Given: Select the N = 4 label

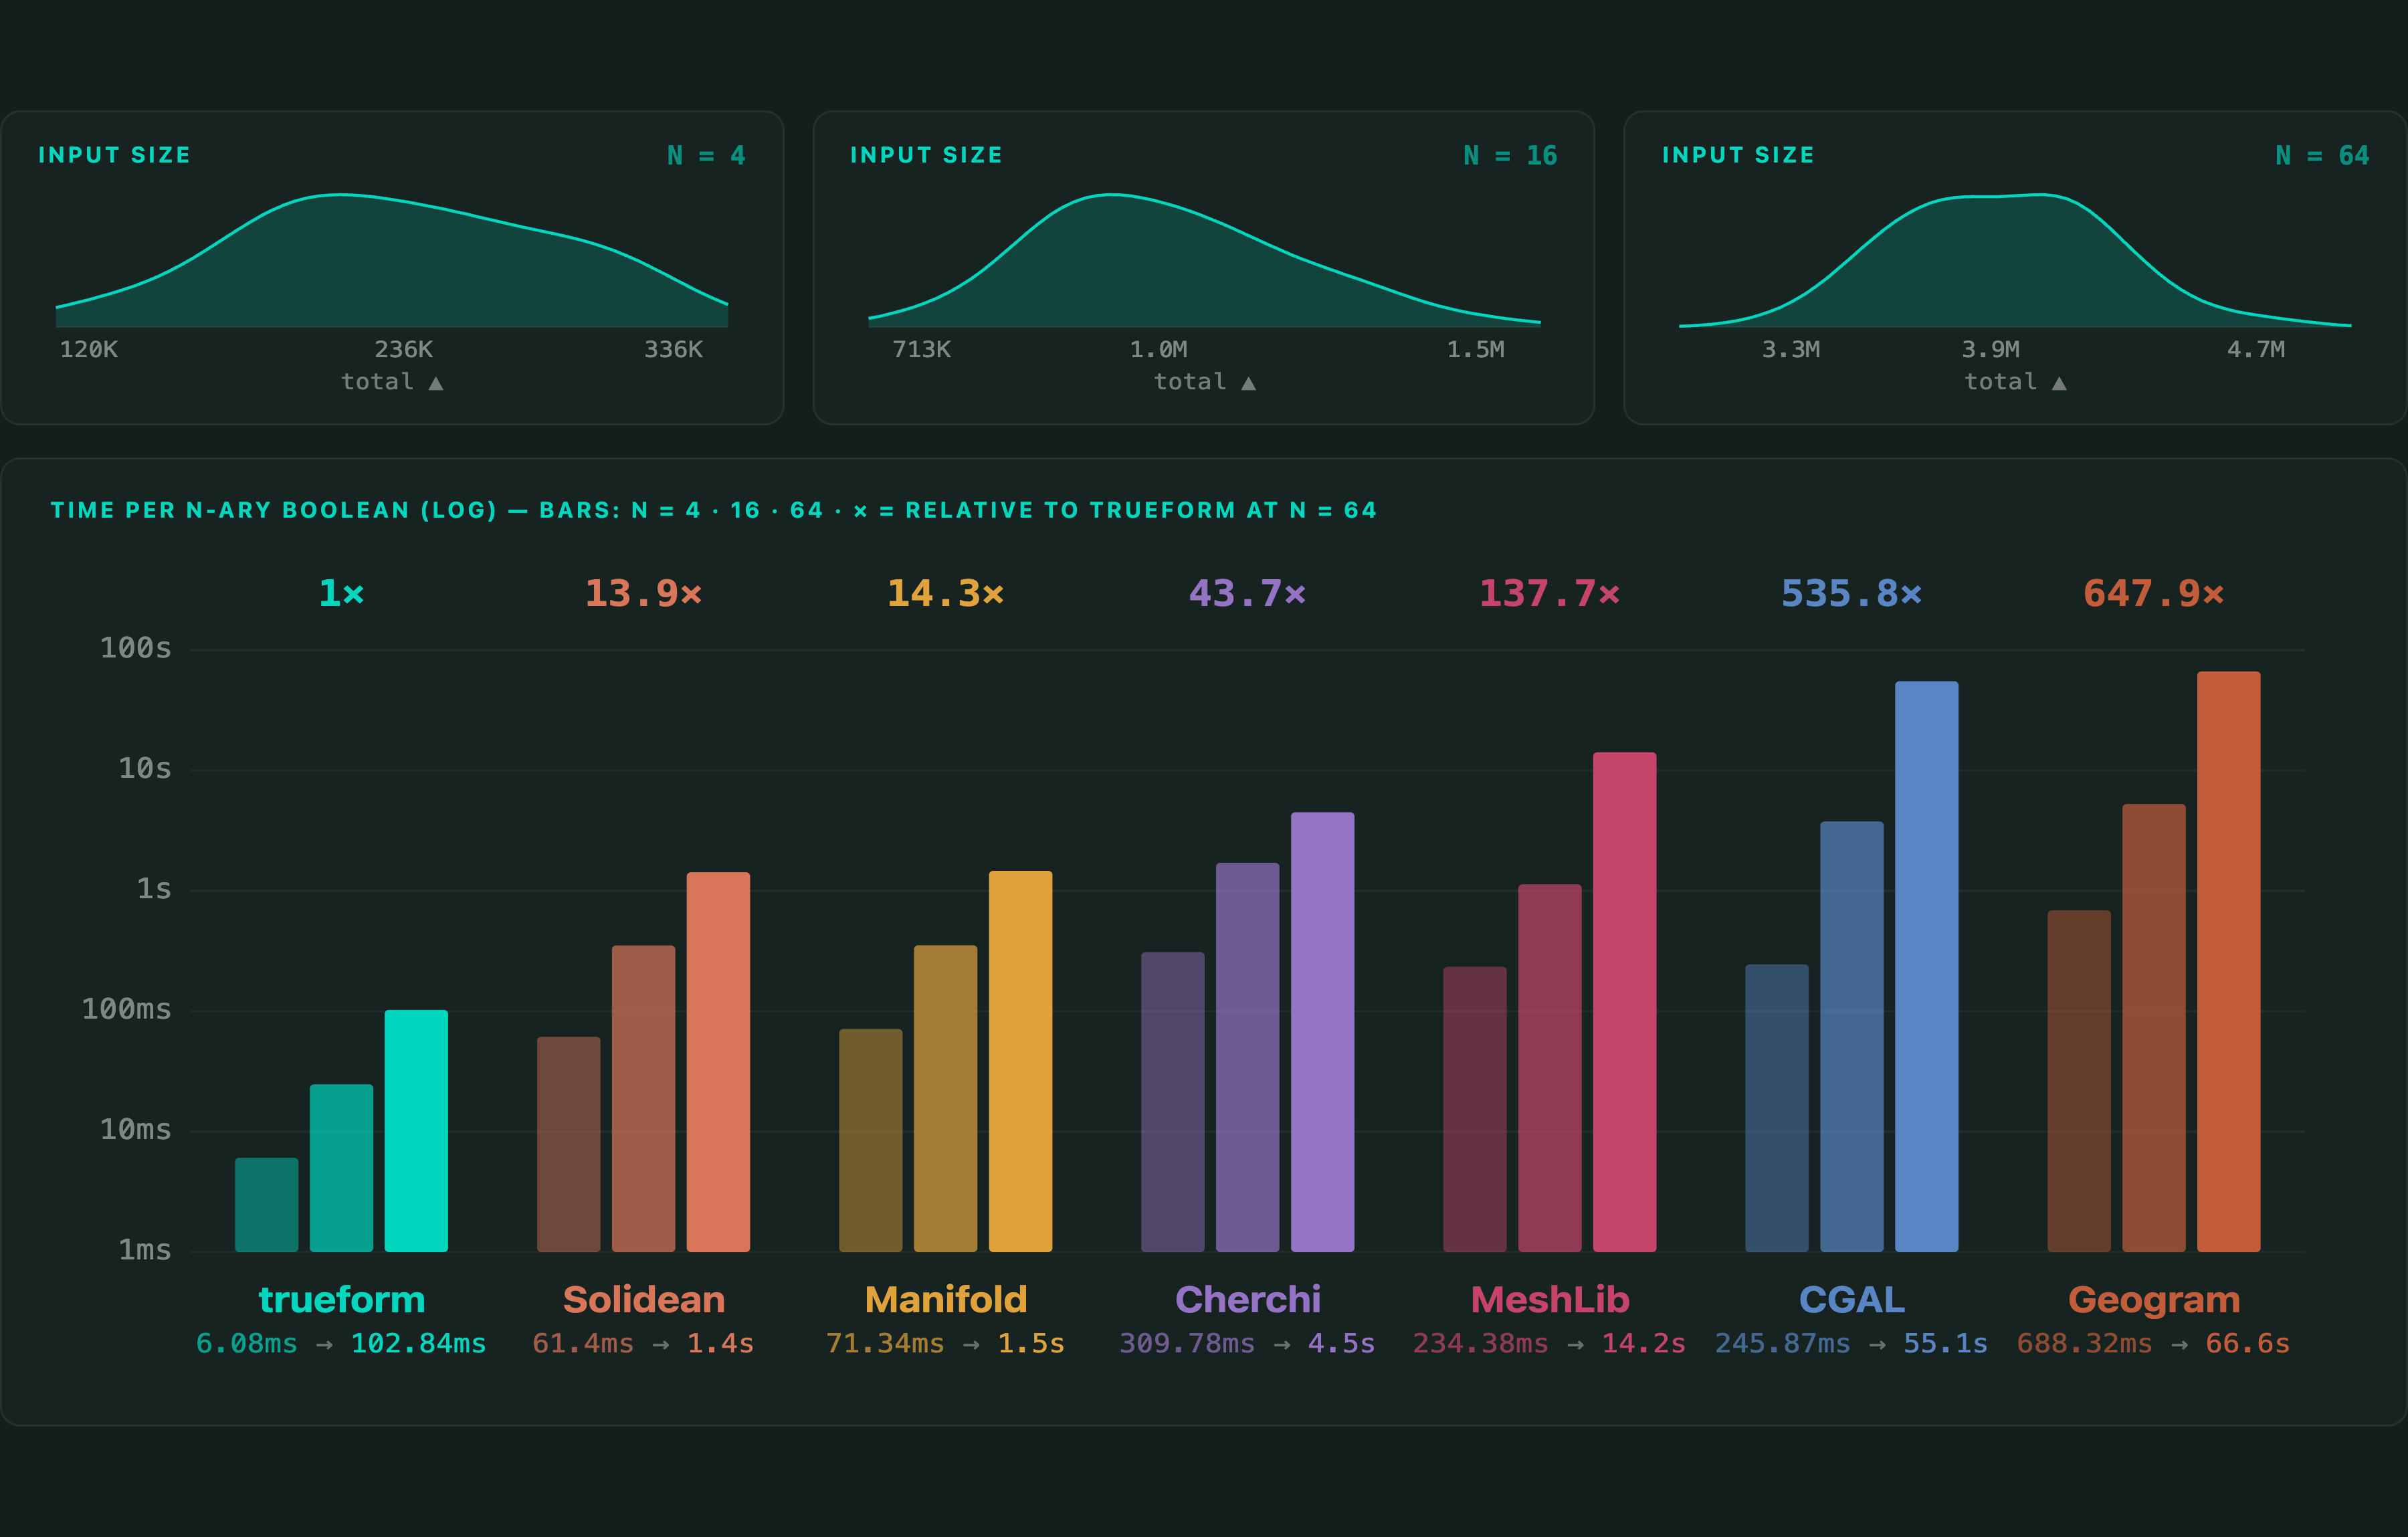Looking at the screenshot, I should pyautogui.click(x=706, y=155).
